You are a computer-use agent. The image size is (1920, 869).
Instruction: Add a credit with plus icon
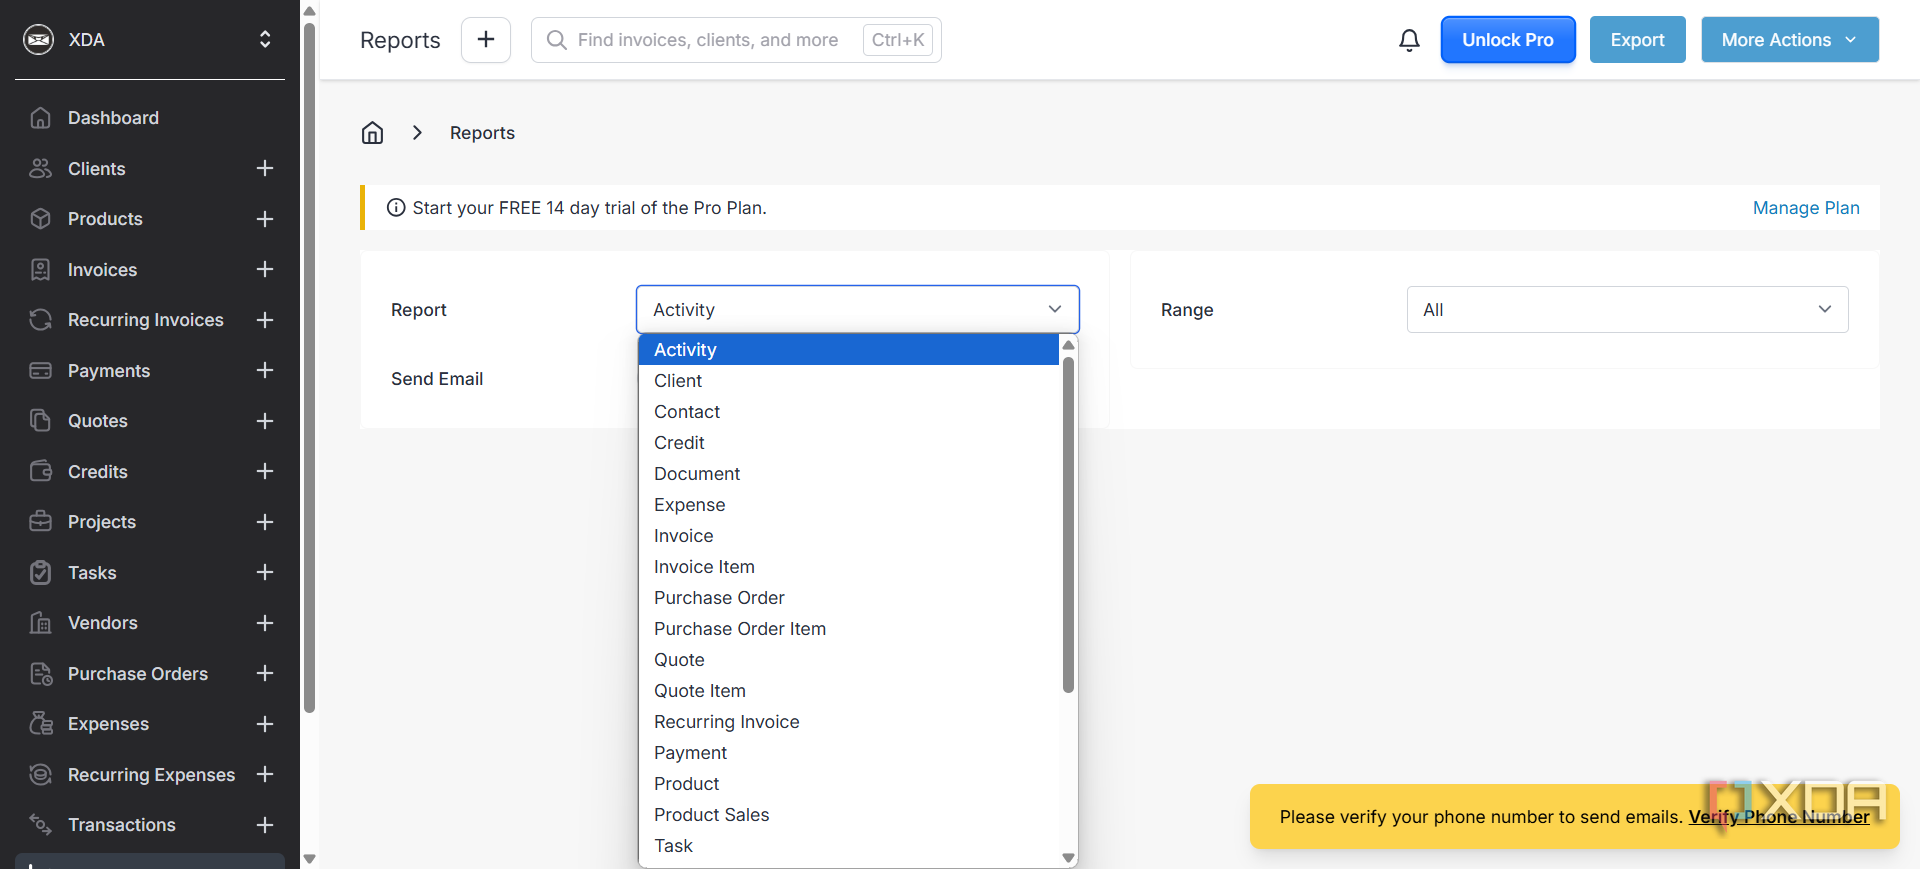pos(265,471)
